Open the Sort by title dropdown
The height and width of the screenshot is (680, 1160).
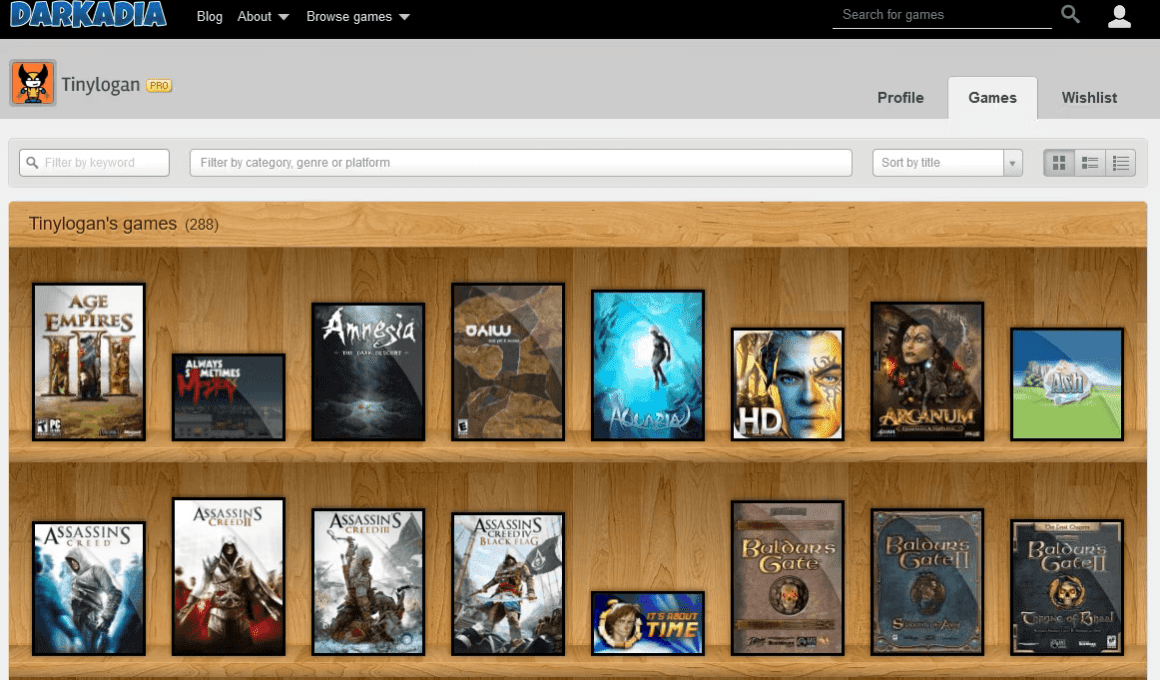(x=947, y=163)
